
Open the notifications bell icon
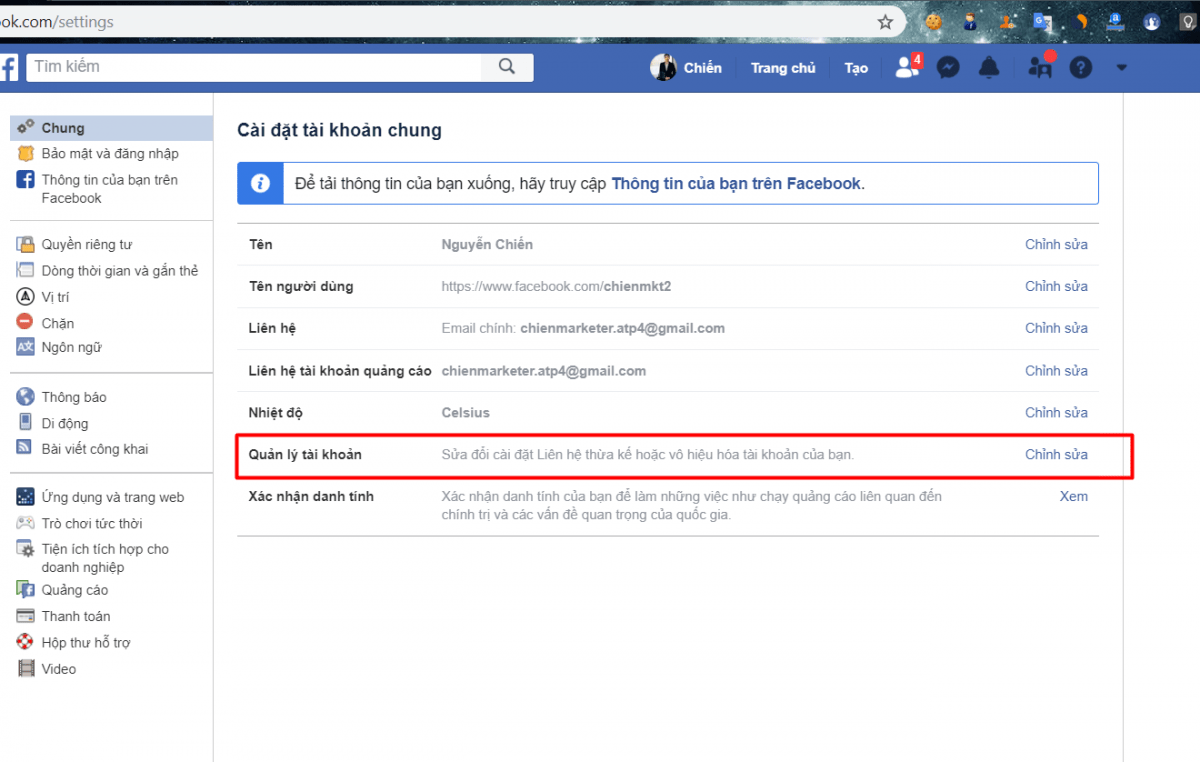point(989,68)
